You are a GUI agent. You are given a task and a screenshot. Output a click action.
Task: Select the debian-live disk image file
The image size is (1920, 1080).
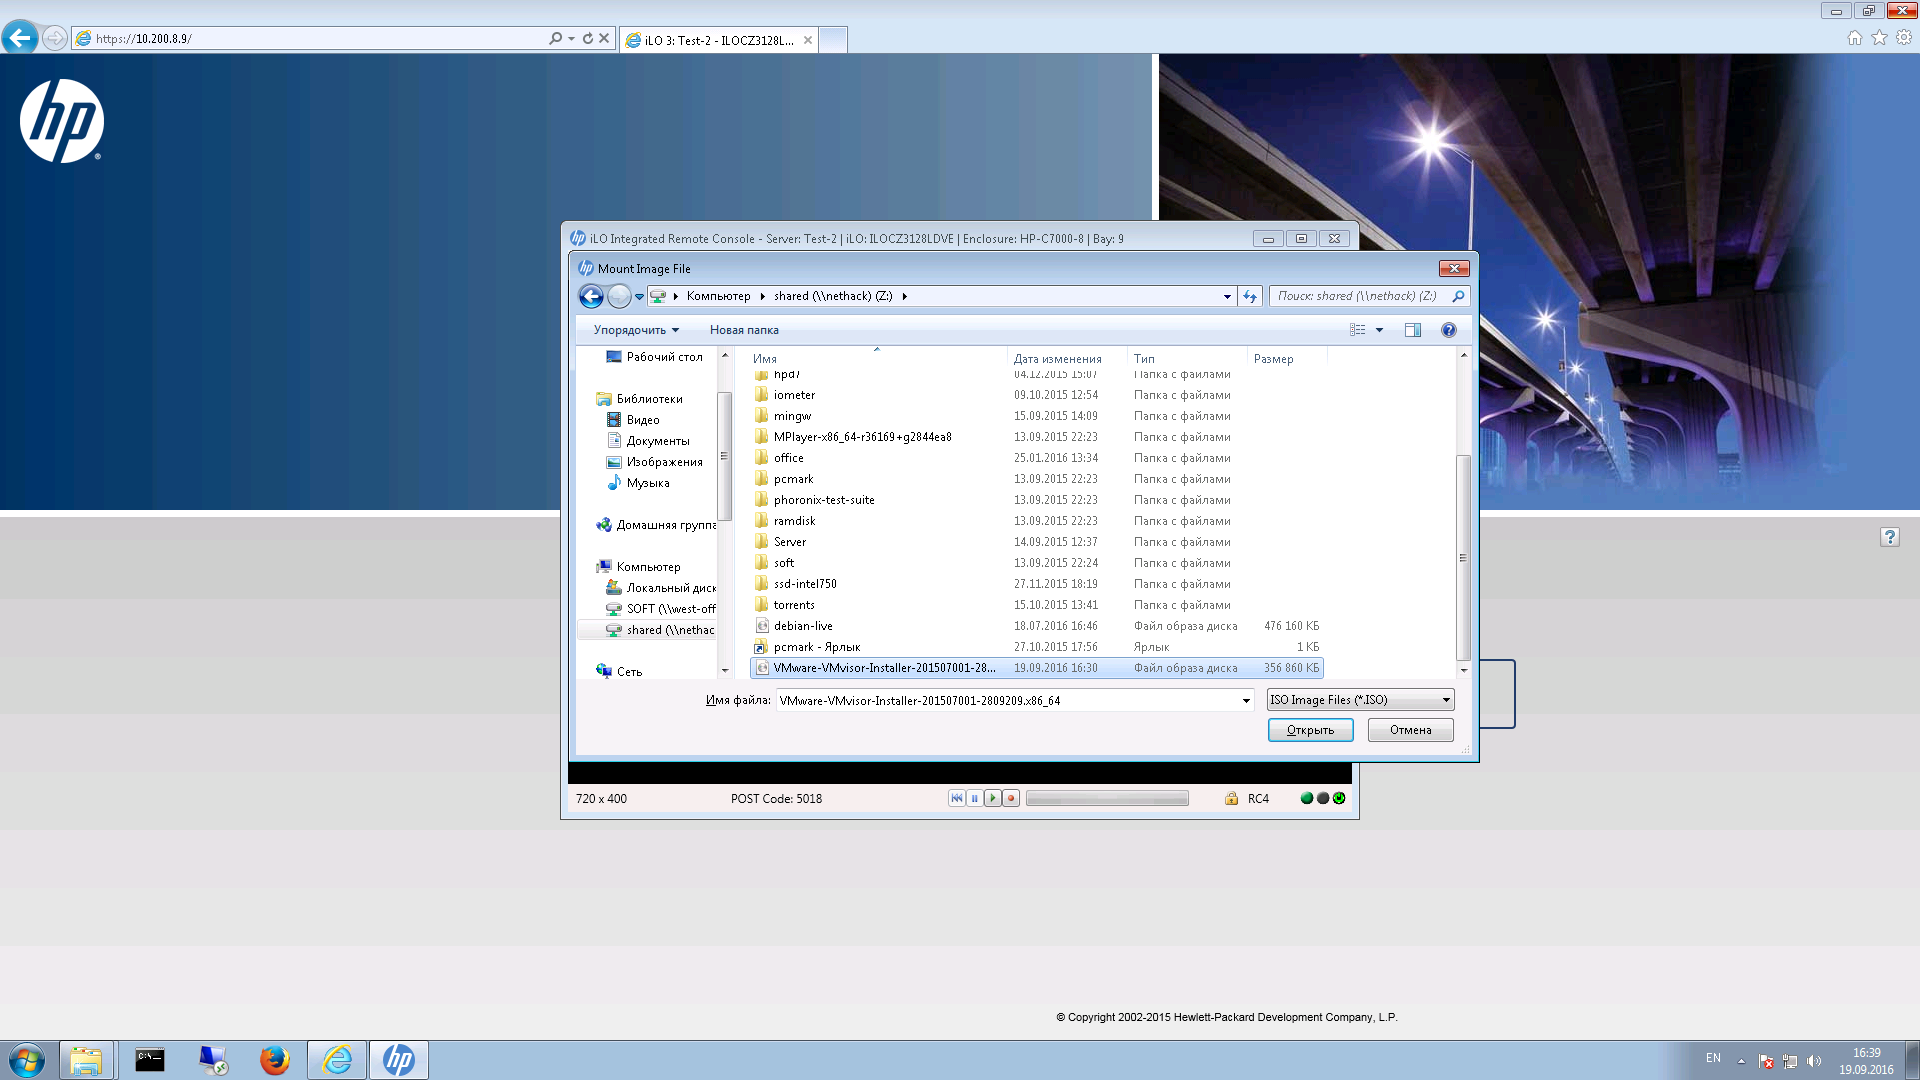(1036, 626)
